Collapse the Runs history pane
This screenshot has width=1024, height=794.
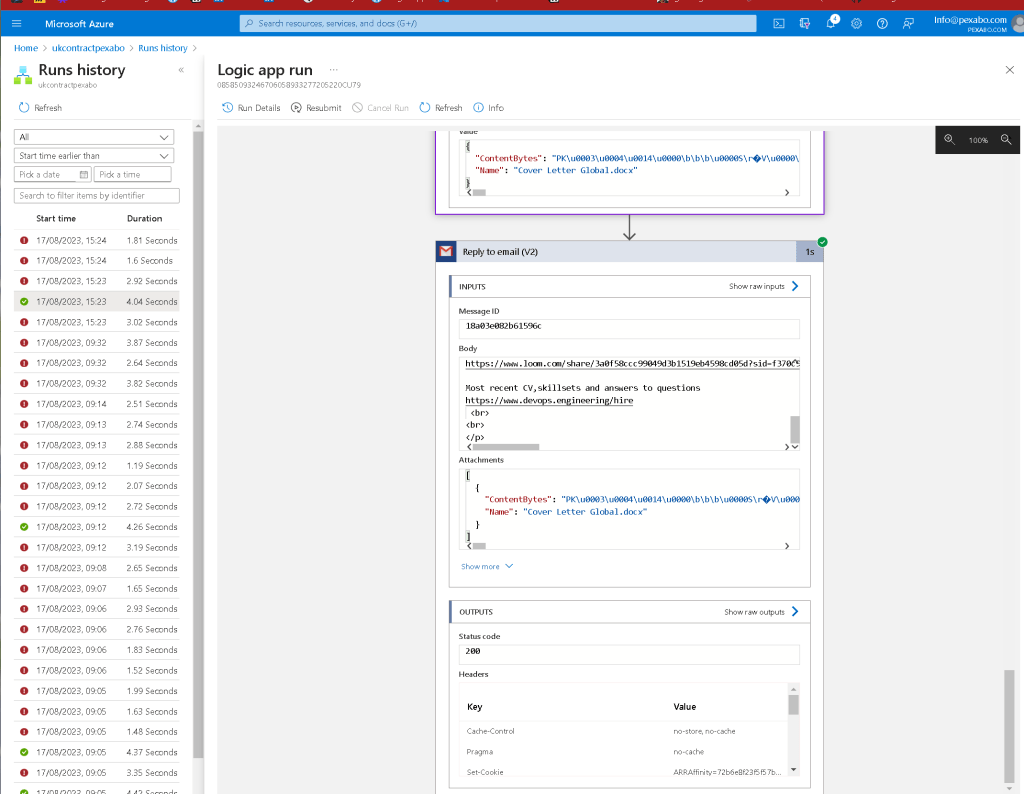181,70
